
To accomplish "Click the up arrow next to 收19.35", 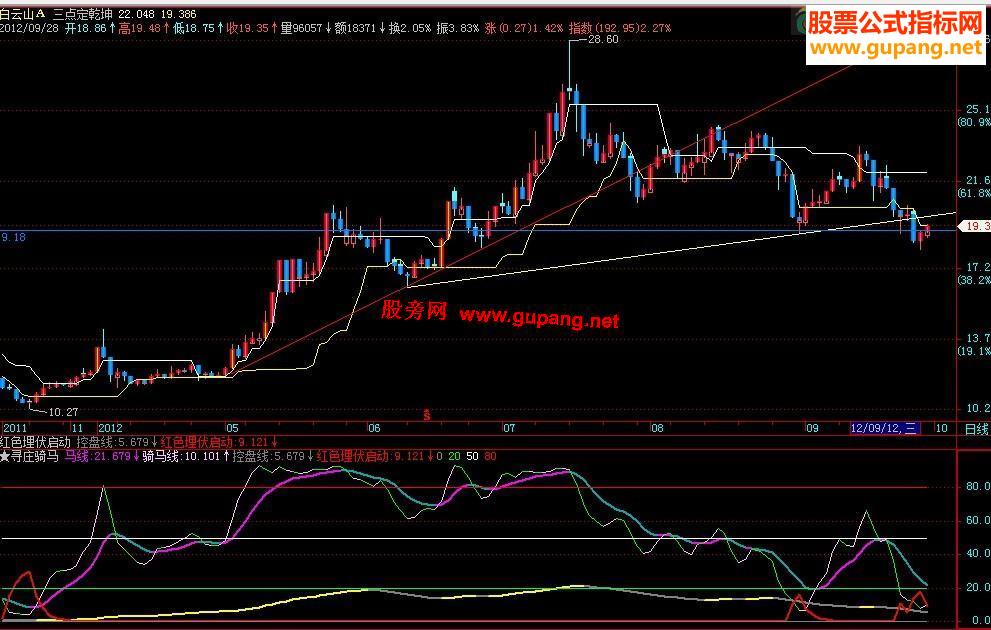I will click(x=276, y=30).
